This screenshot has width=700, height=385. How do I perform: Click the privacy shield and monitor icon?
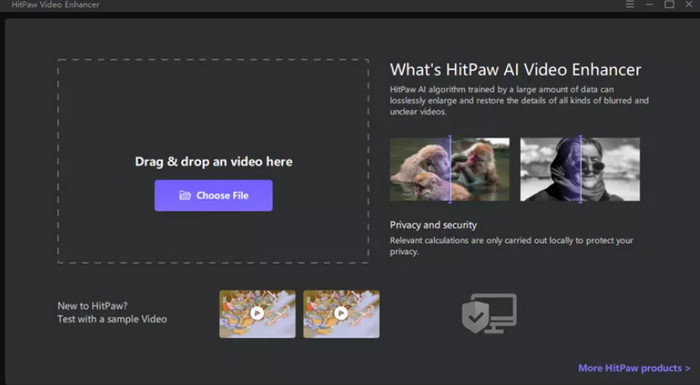coord(489,313)
